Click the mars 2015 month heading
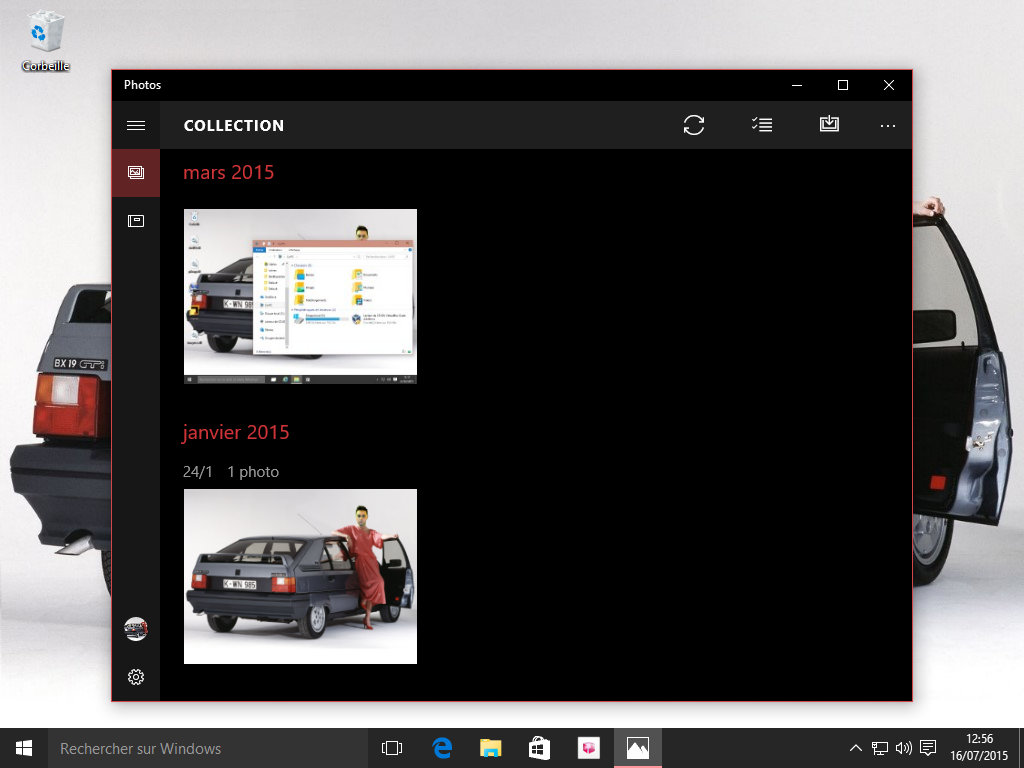 [x=228, y=172]
